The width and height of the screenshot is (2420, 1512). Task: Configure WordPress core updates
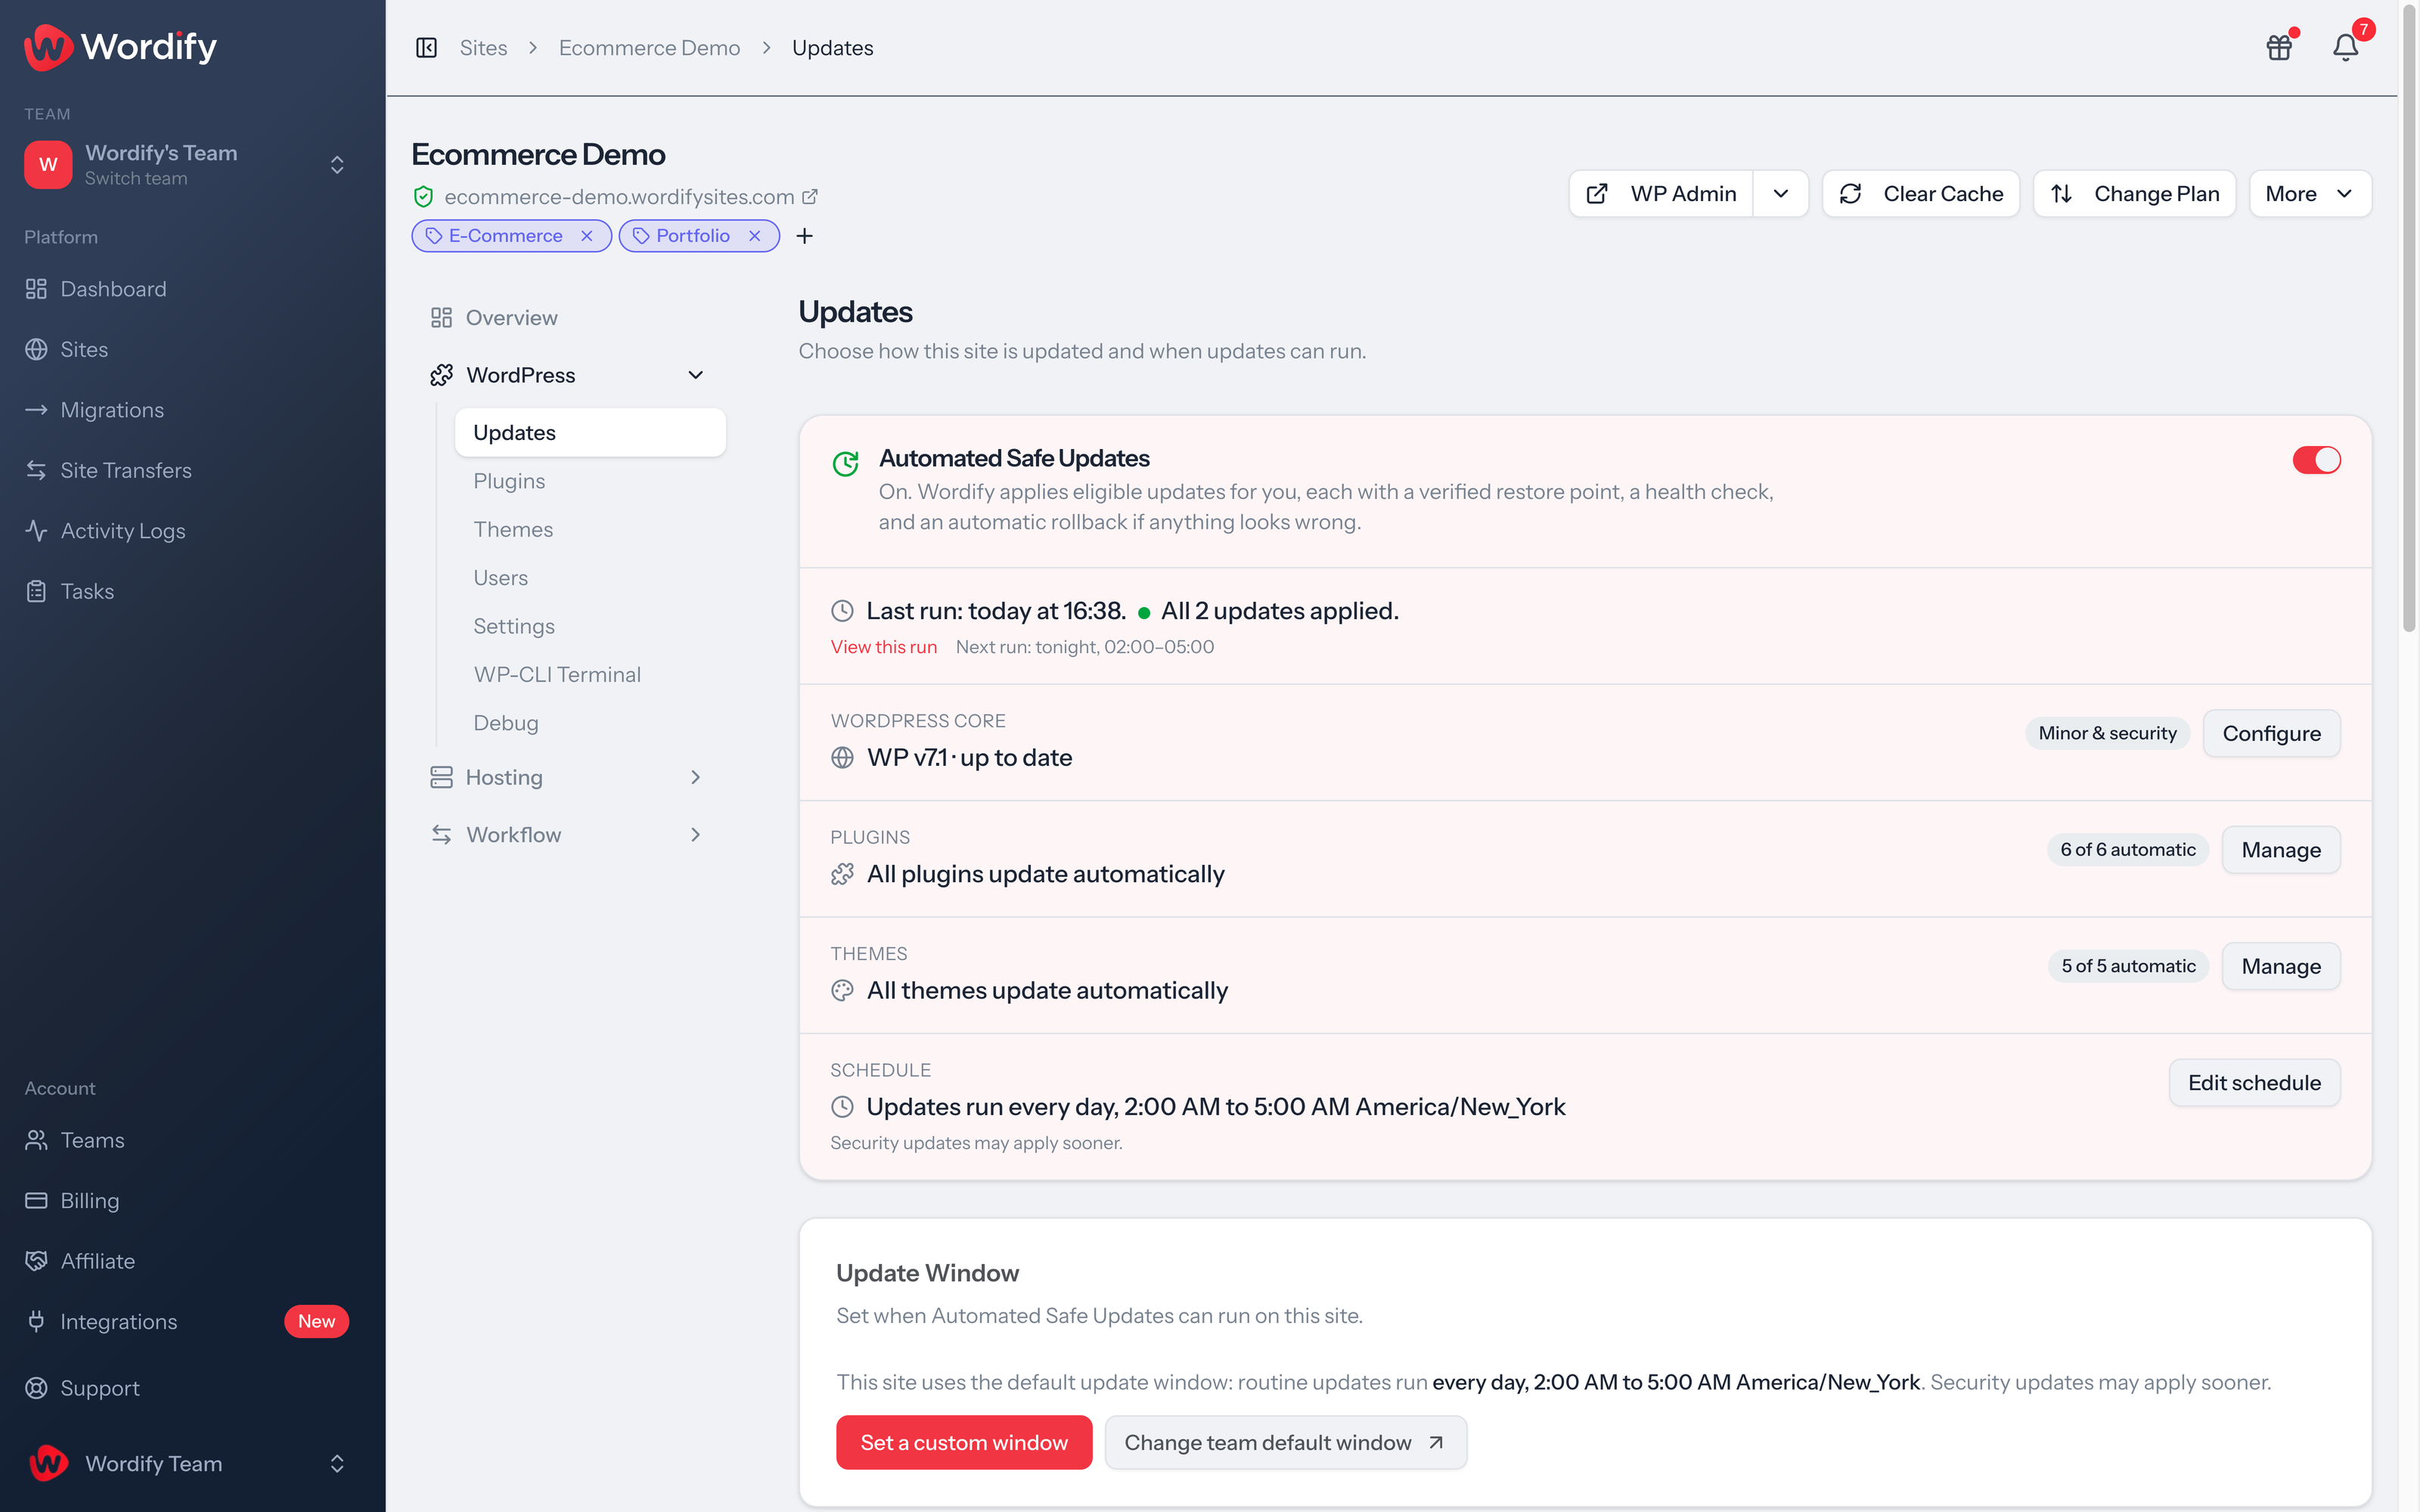click(x=2272, y=733)
